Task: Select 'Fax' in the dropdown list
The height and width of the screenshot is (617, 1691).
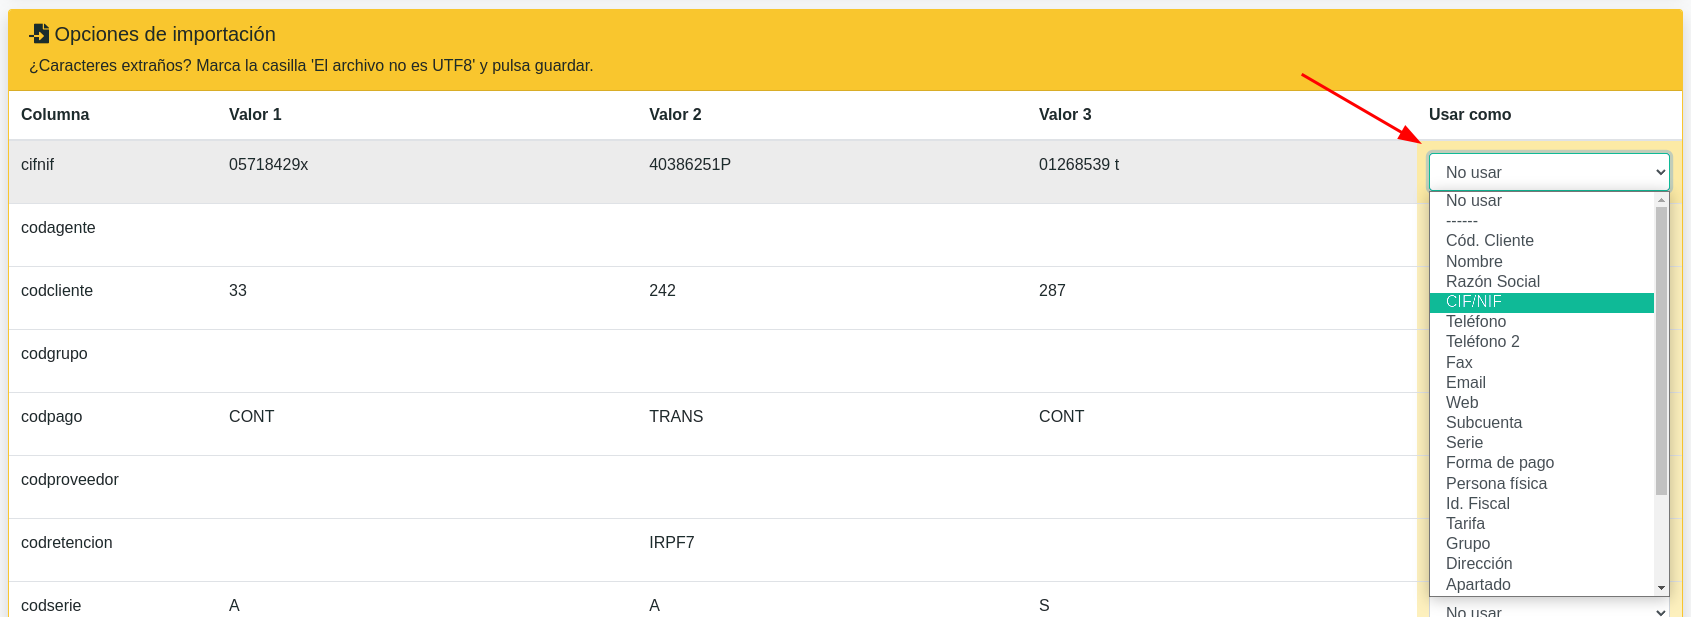Action: click(1542, 363)
